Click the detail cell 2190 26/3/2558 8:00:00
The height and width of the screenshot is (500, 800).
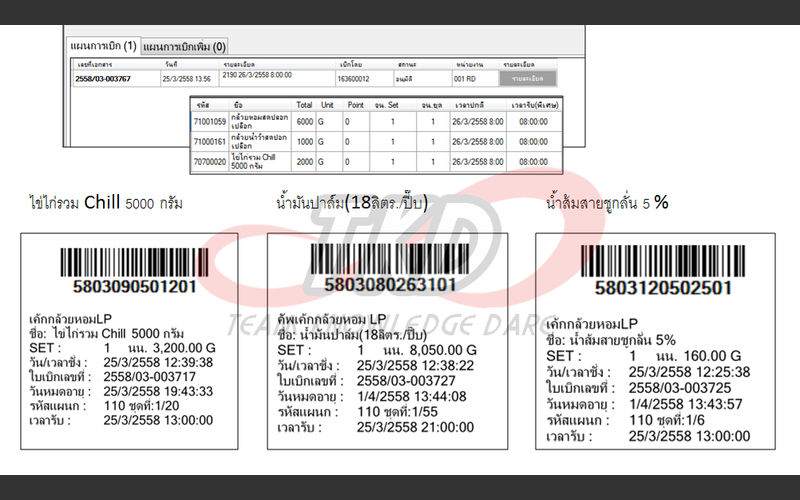coord(257,75)
